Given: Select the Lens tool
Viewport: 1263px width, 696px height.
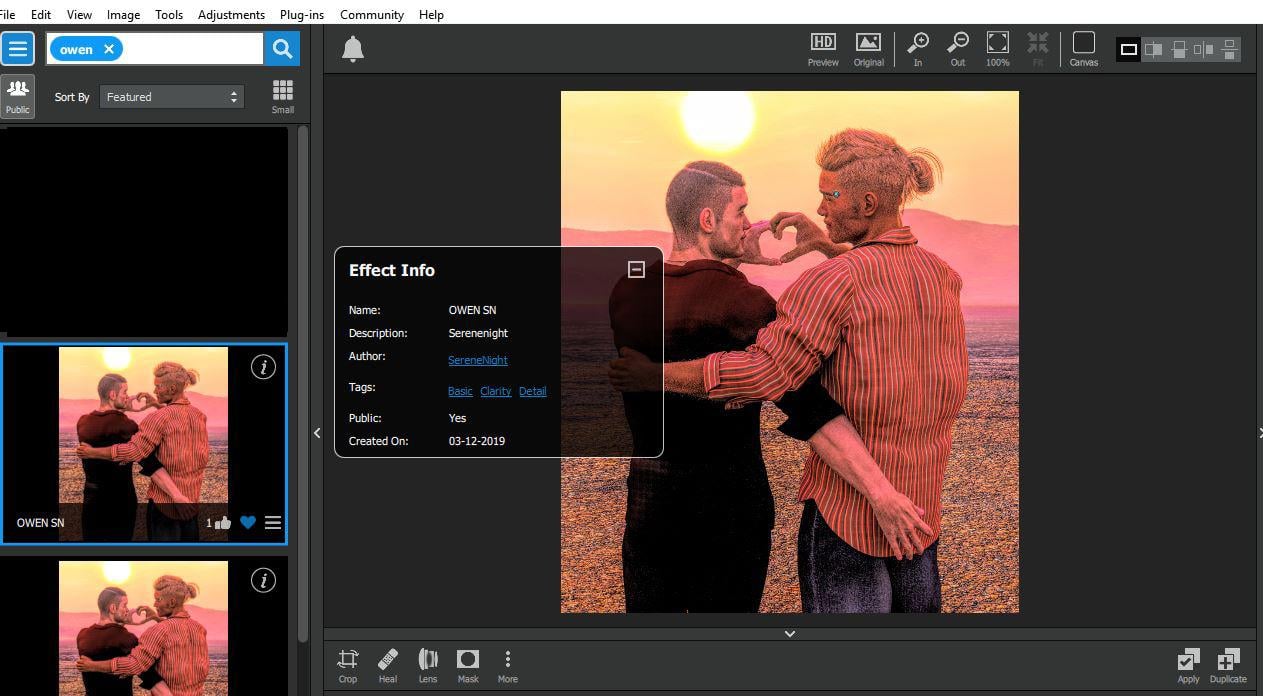Looking at the screenshot, I should point(428,665).
